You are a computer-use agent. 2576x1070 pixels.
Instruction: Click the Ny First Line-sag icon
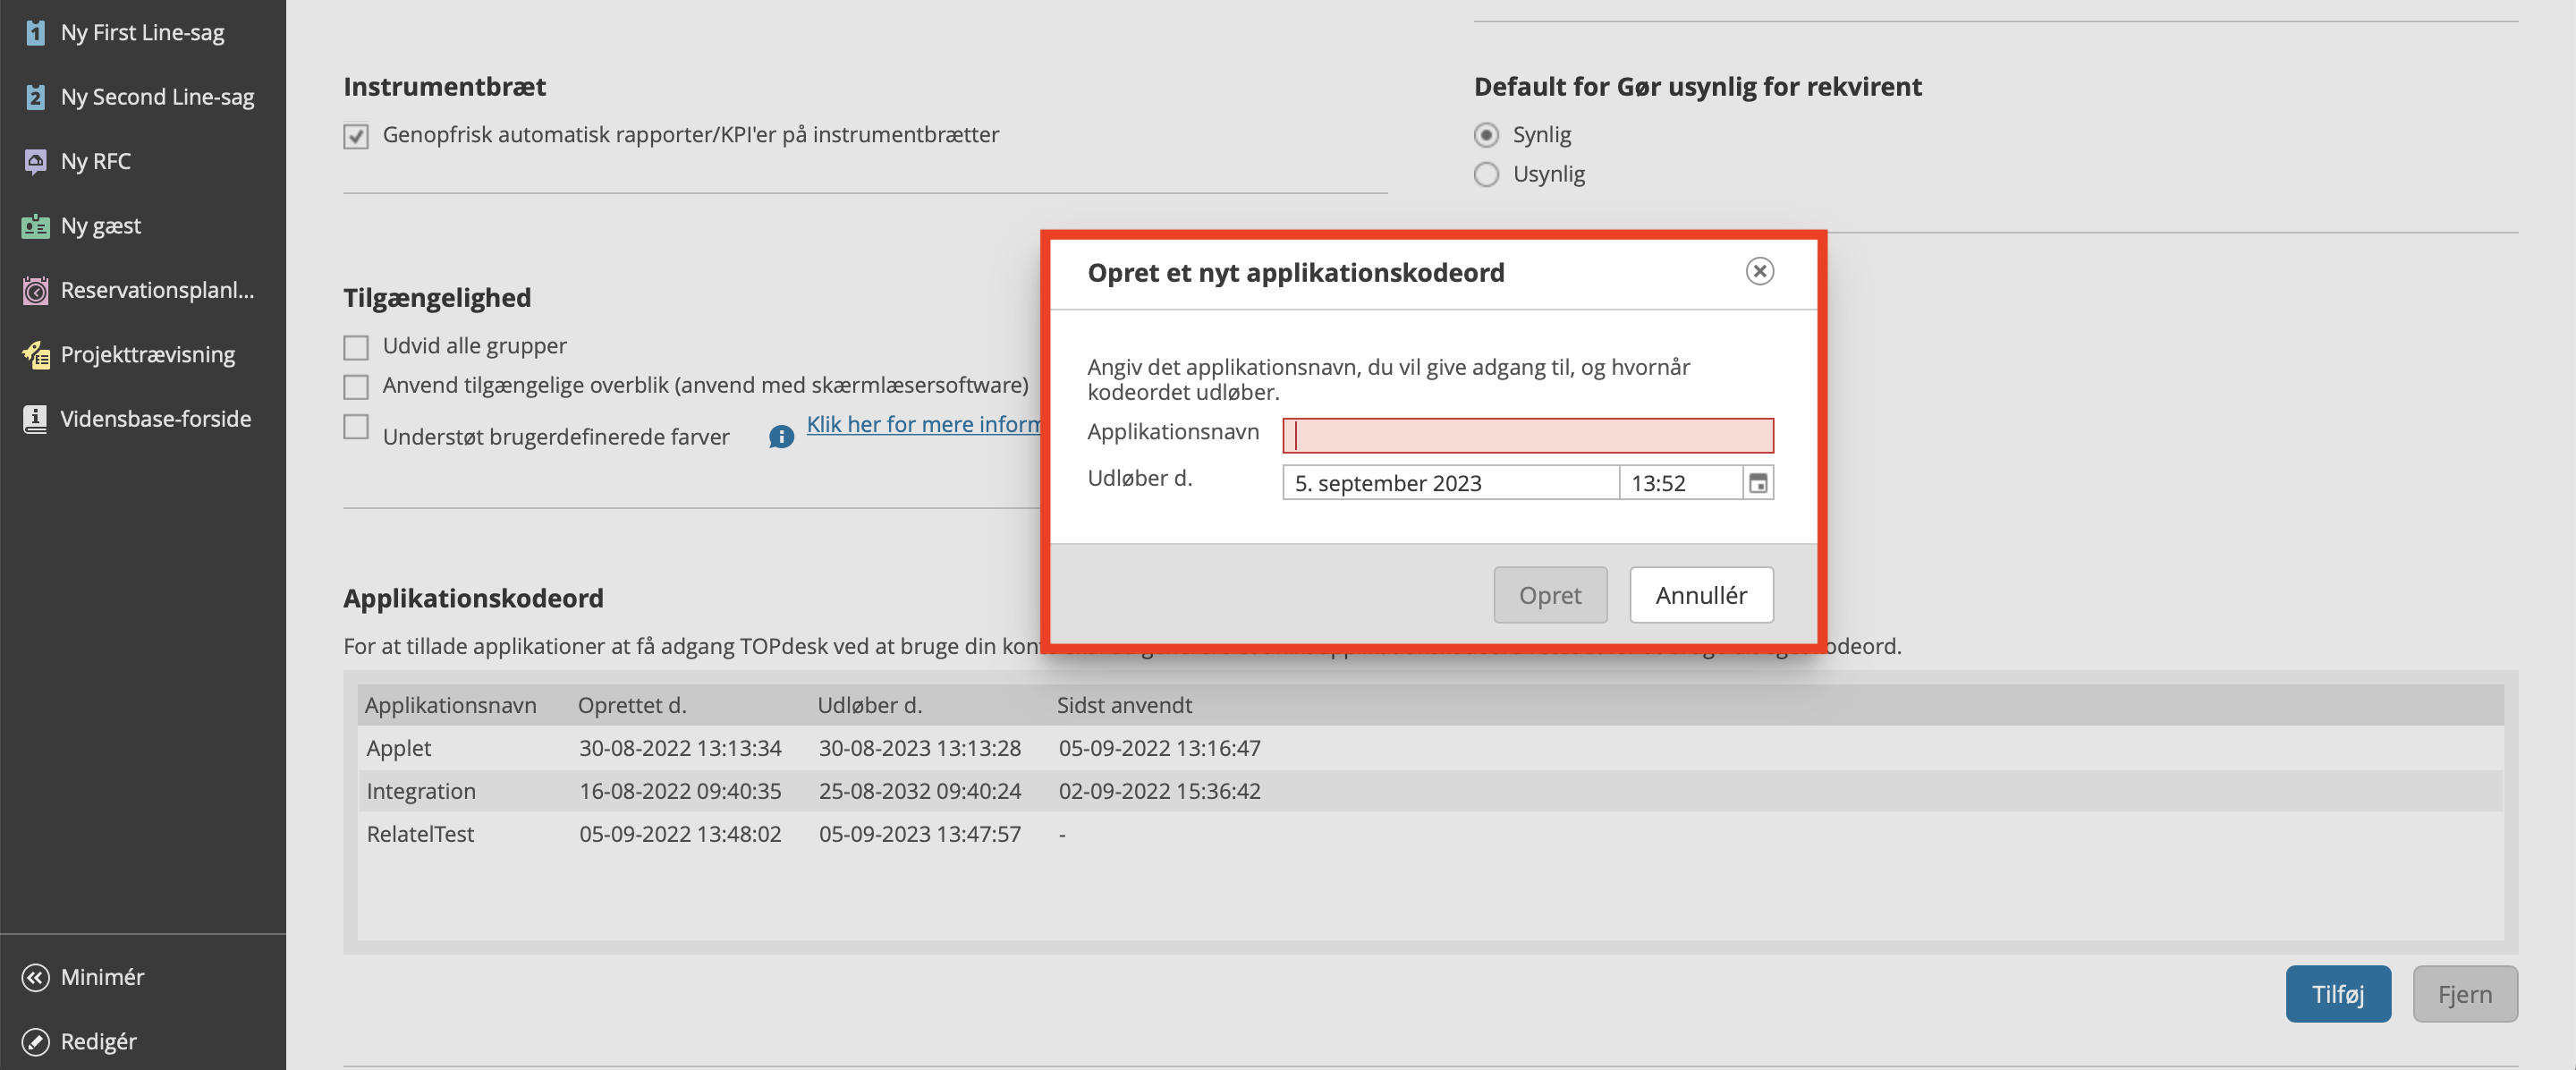pos(35,33)
